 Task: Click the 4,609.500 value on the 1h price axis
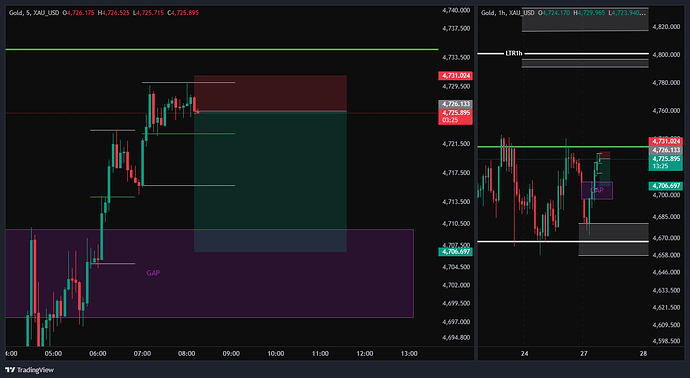[x=666, y=325]
